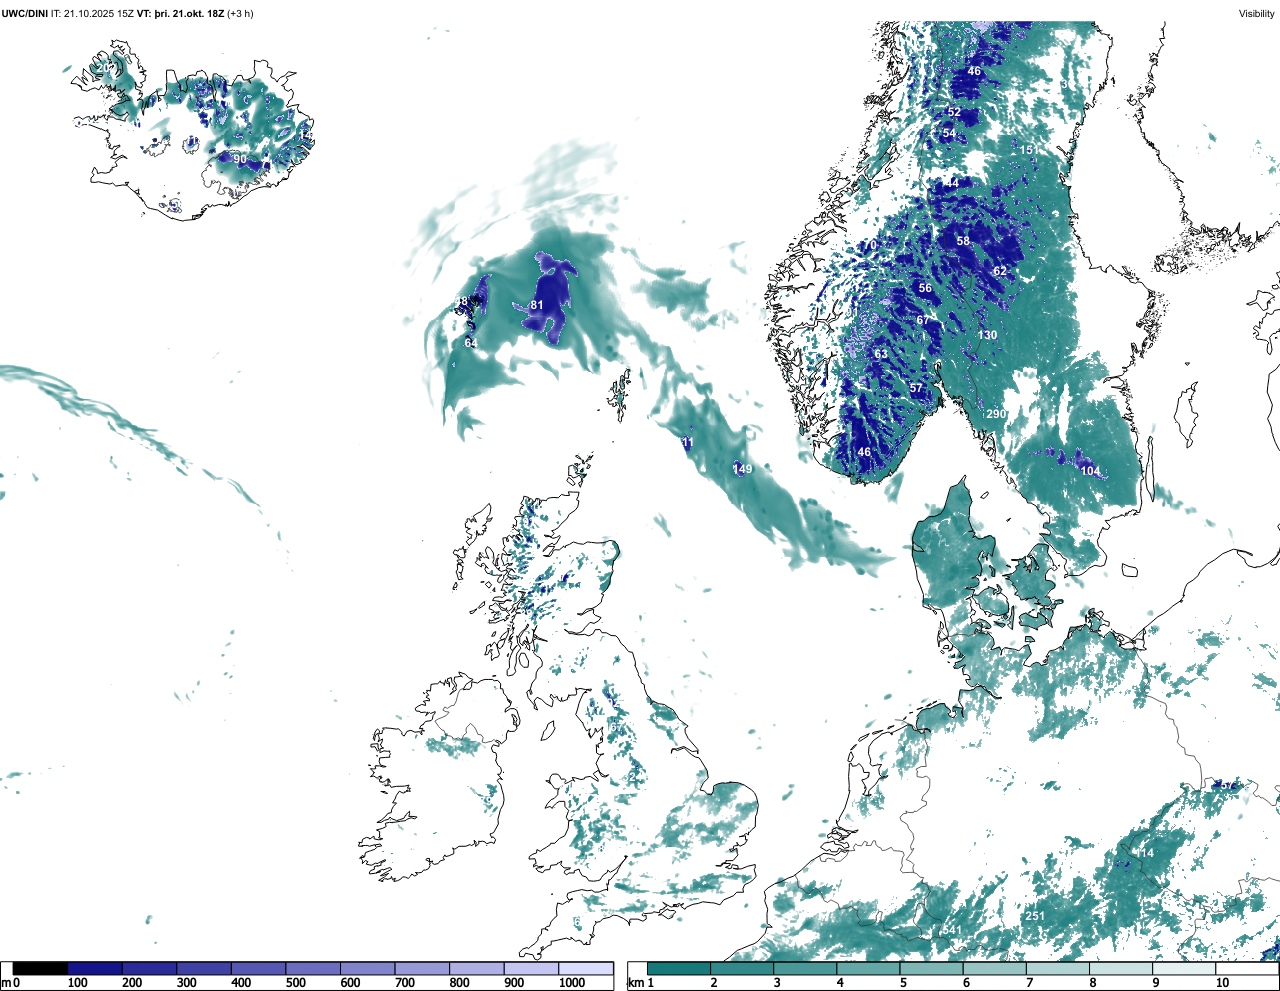The height and width of the screenshot is (991, 1280).
Task: Click the "54" visibility value
Action: pyautogui.click(x=949, y=133)
